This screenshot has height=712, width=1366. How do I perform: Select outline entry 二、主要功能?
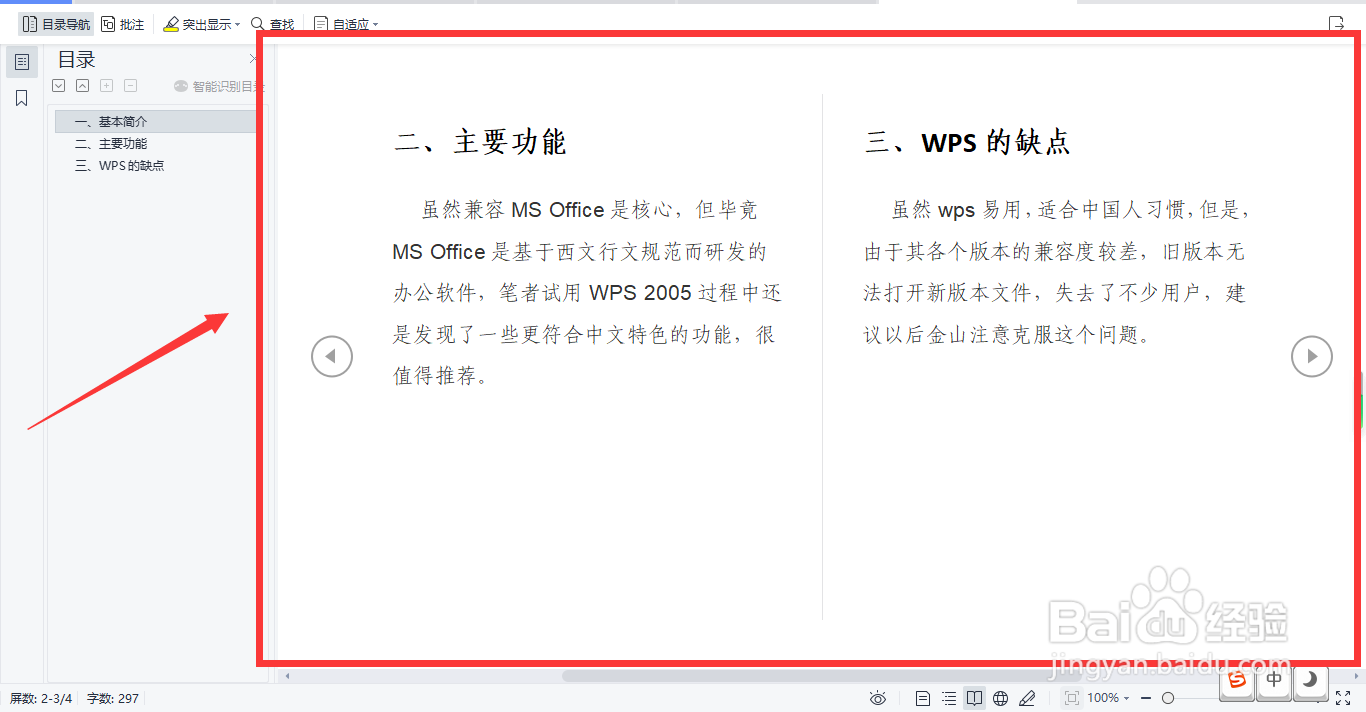click(x=111, y=144)
